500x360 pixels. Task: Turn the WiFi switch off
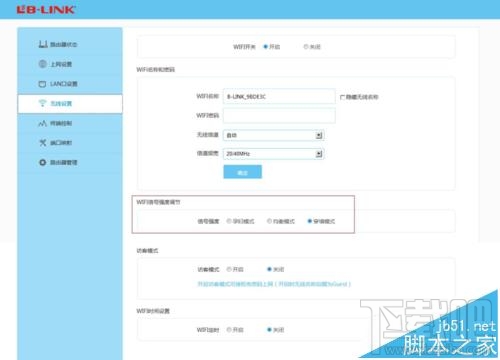click(x=306, y=47)
